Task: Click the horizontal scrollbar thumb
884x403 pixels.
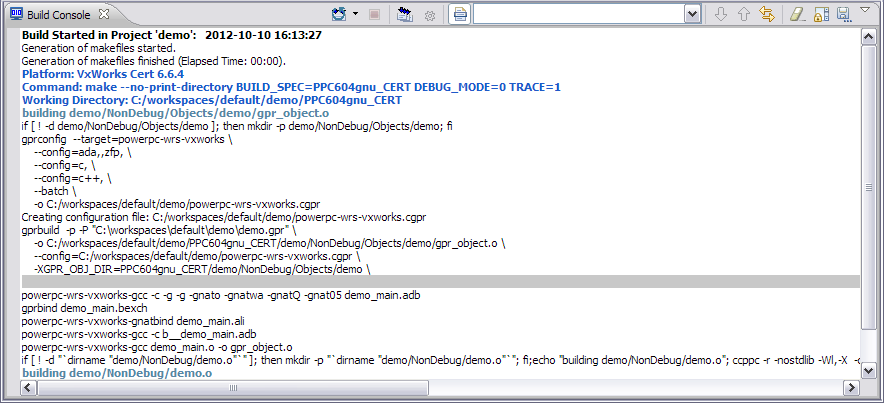Action: pyautogui.click(x=233, y=388)
